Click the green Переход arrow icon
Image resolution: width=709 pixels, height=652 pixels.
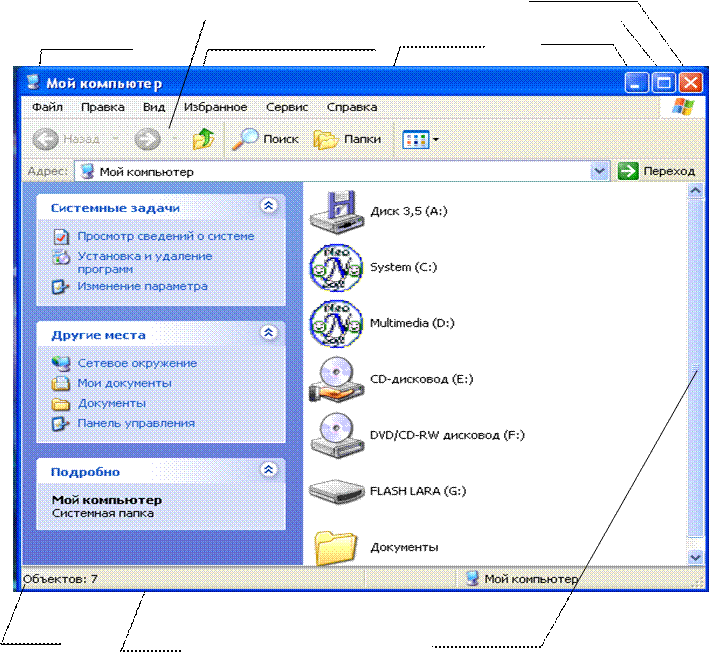628,171
